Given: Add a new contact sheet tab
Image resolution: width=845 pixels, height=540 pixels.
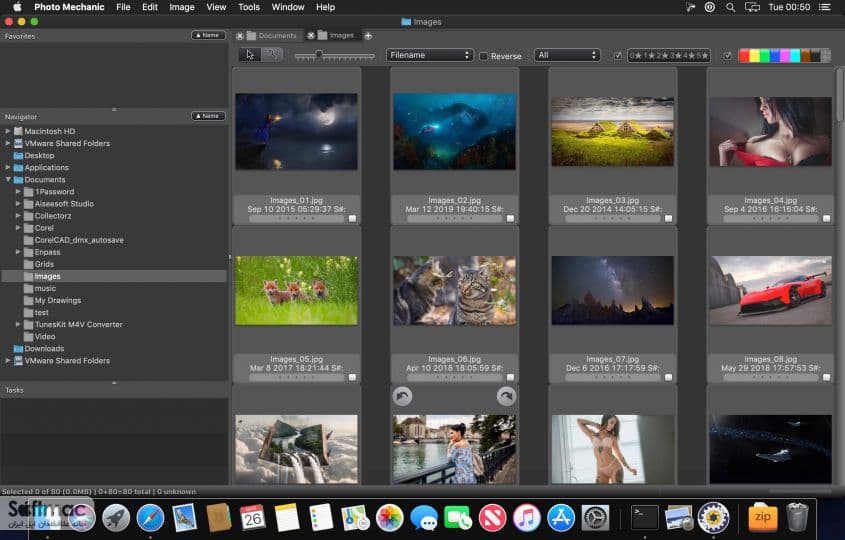Looking at the screenshot, I should point(368,36).
